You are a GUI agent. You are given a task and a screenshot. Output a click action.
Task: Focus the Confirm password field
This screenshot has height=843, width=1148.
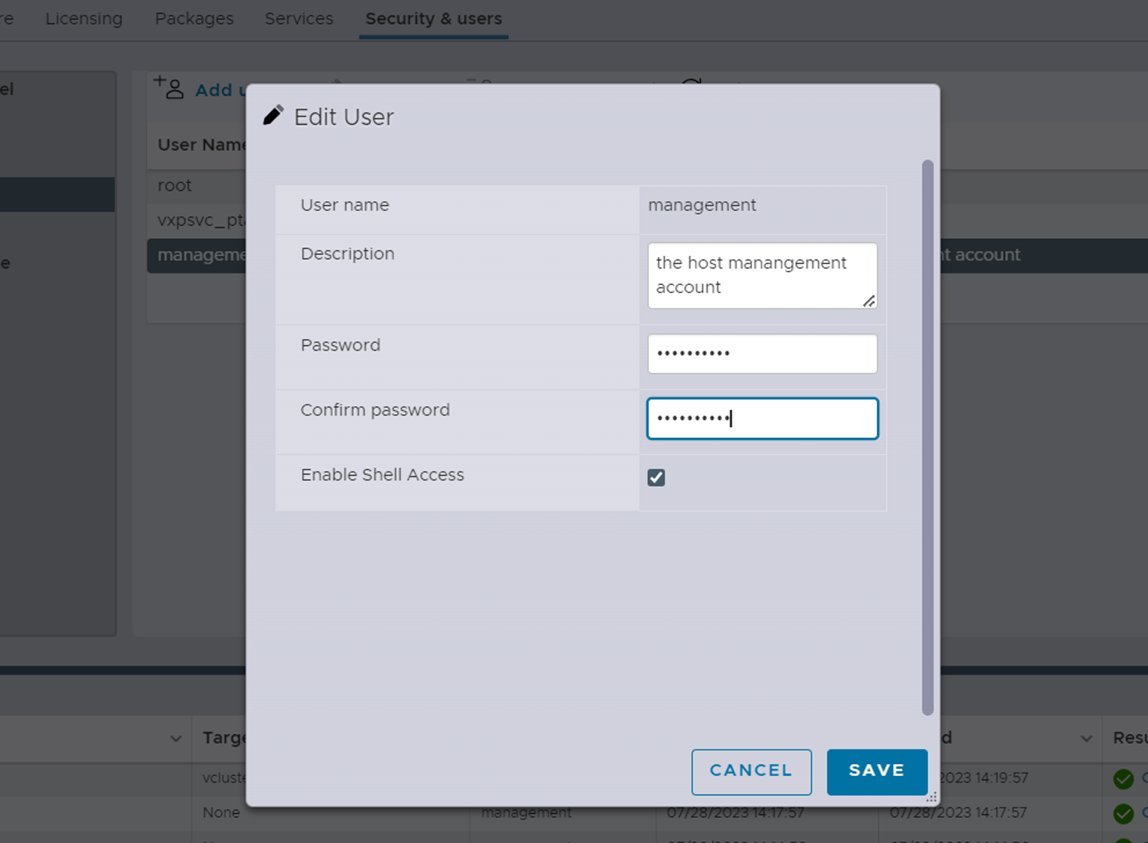pos(762,418)
